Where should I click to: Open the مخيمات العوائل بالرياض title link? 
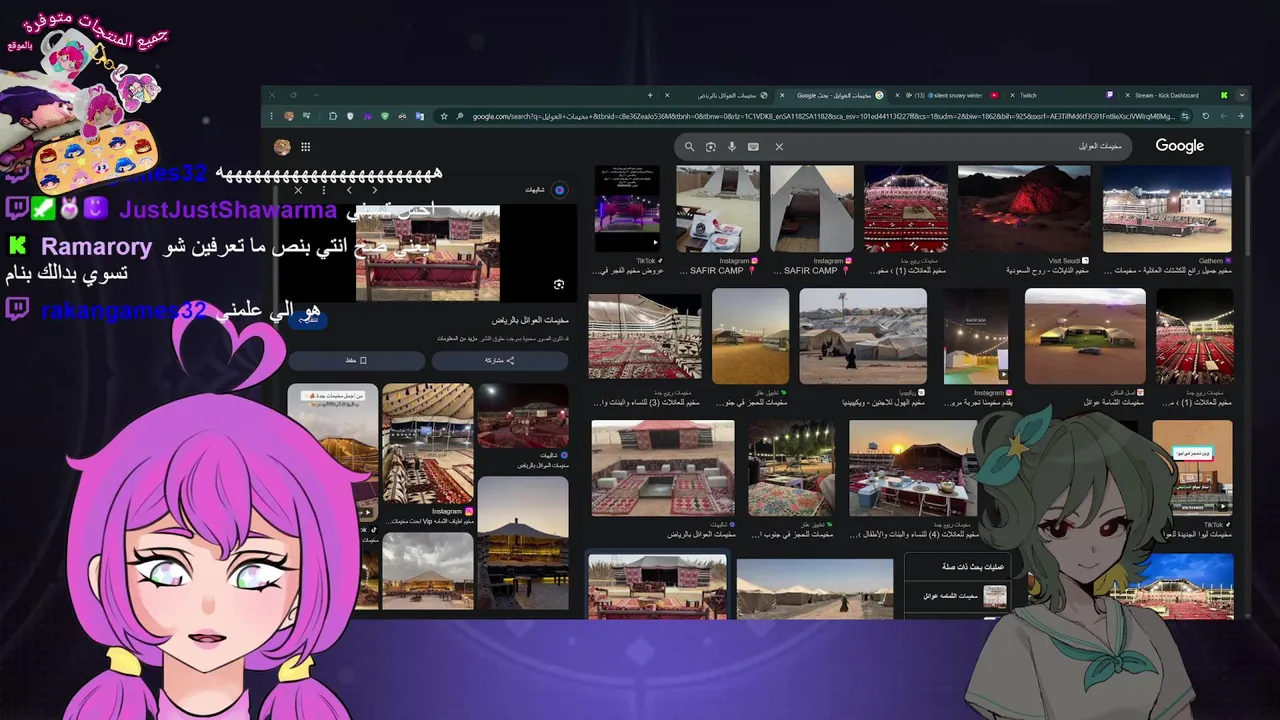tap(530, 321)
